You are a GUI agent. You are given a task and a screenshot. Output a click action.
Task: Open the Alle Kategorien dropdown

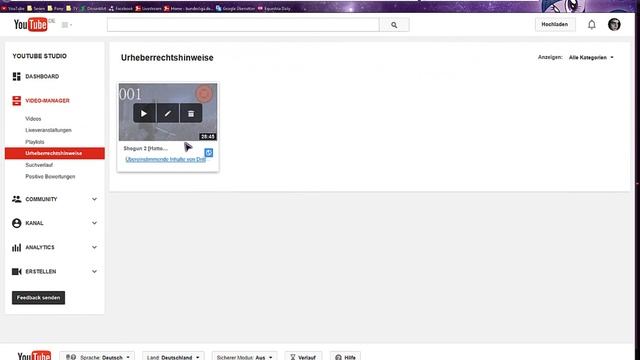(591, 58)
